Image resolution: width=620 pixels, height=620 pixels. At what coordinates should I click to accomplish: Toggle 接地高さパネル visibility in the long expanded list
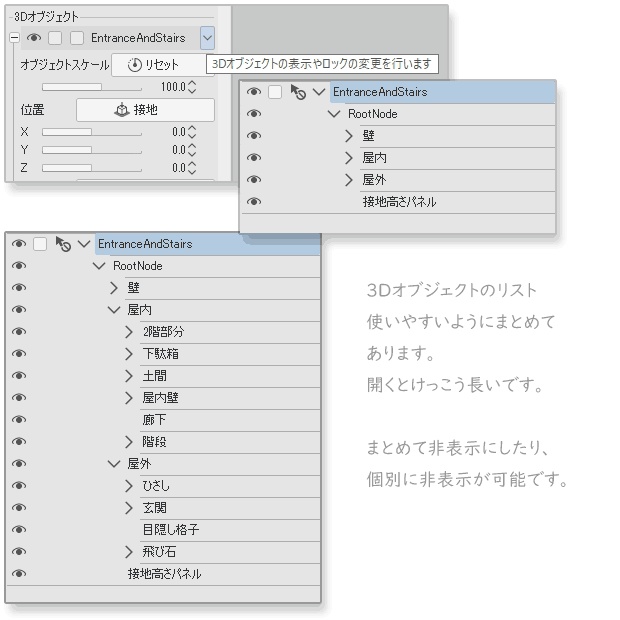(x=19, y=573)
